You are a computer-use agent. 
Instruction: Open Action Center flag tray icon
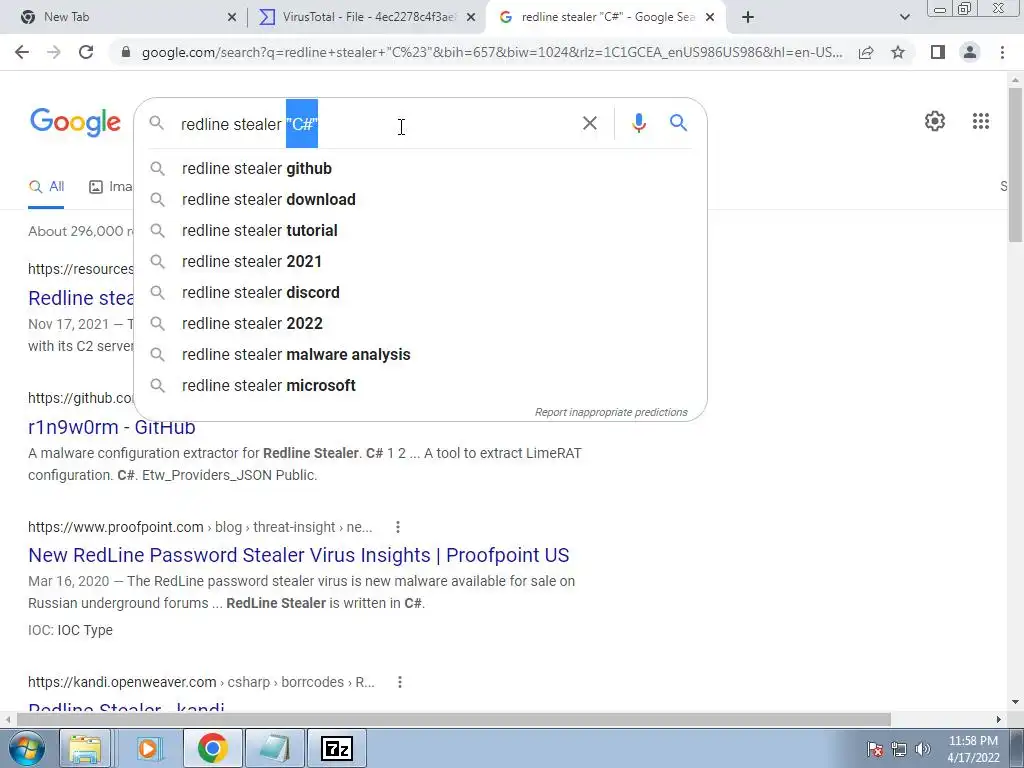(x=875, y=749)
